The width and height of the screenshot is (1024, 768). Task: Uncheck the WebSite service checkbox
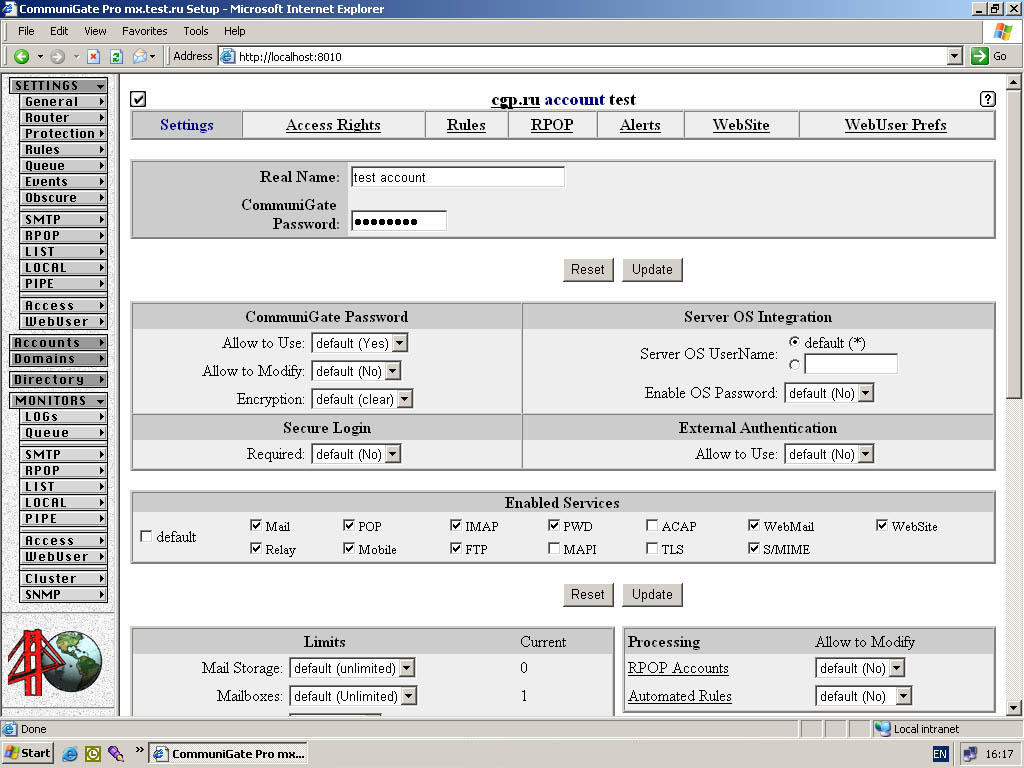(x=882, y=525)
